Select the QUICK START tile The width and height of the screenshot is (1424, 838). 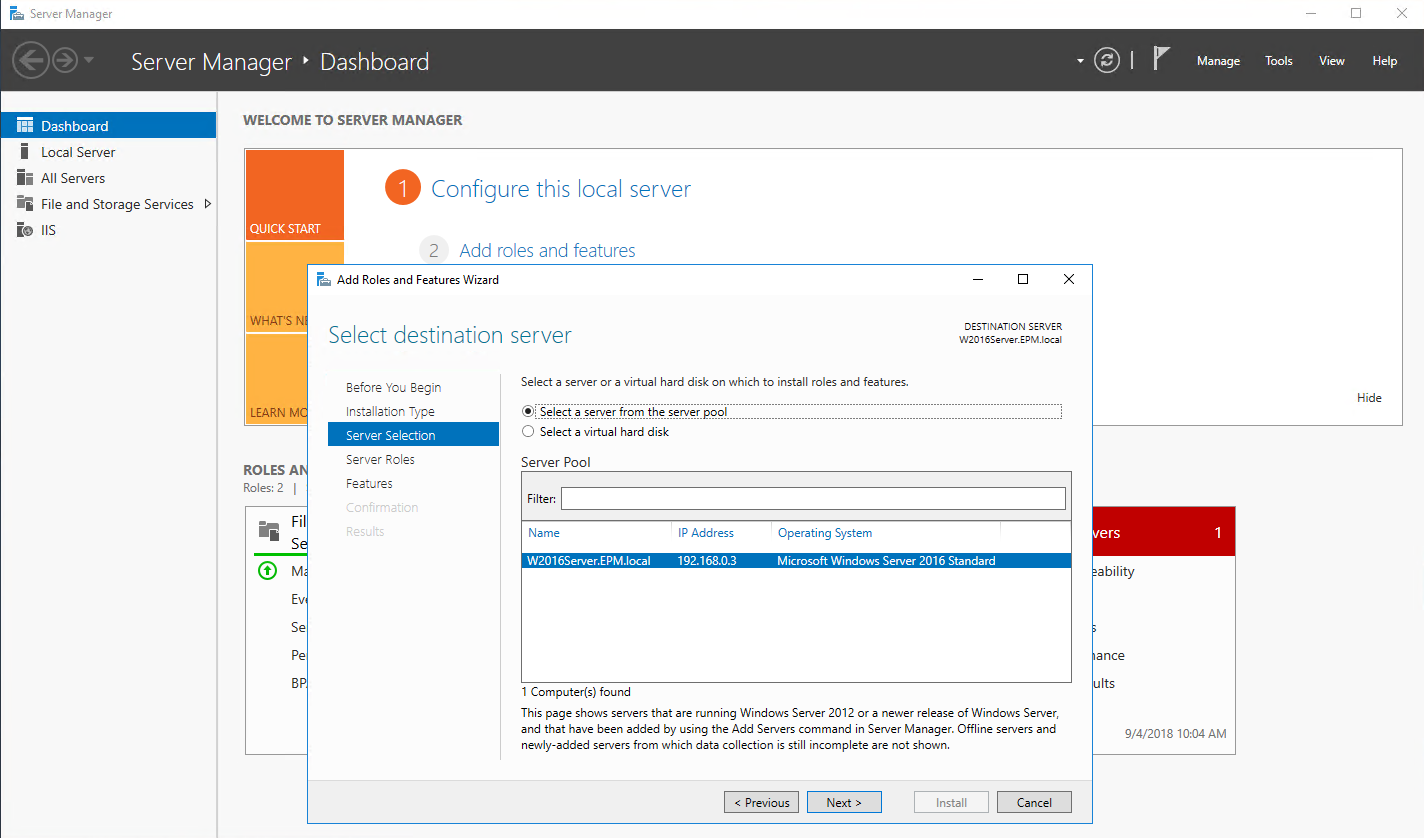pos(294,195)
